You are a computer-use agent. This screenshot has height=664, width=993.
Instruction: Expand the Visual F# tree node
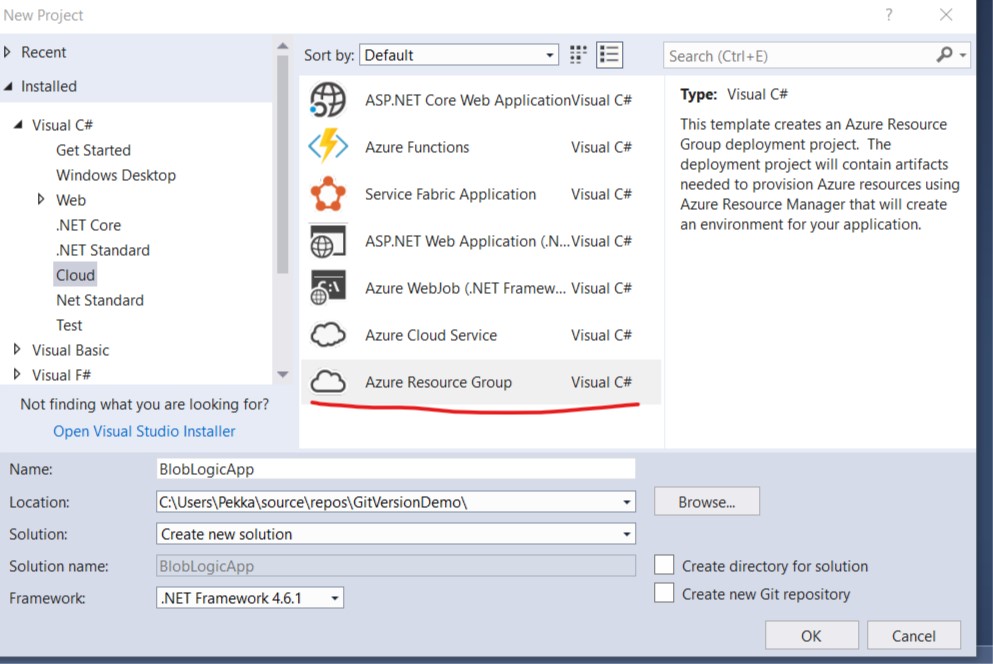pos(17,374)
